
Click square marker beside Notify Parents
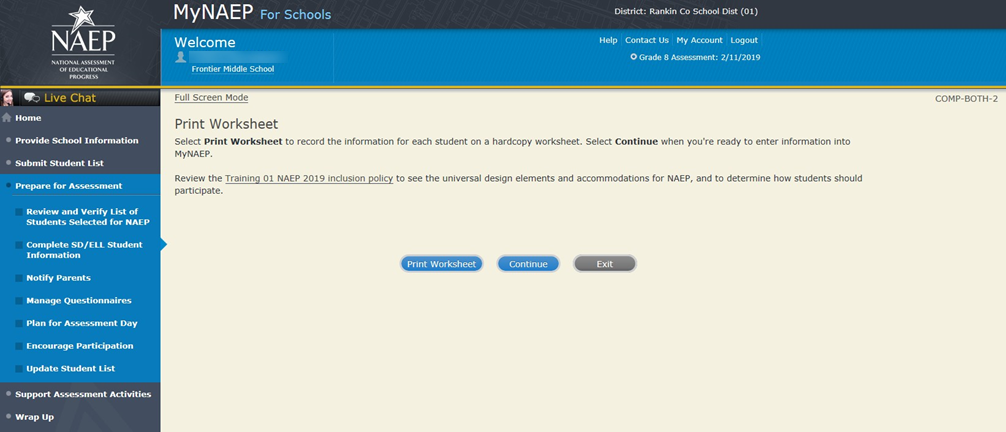[19, 279]
